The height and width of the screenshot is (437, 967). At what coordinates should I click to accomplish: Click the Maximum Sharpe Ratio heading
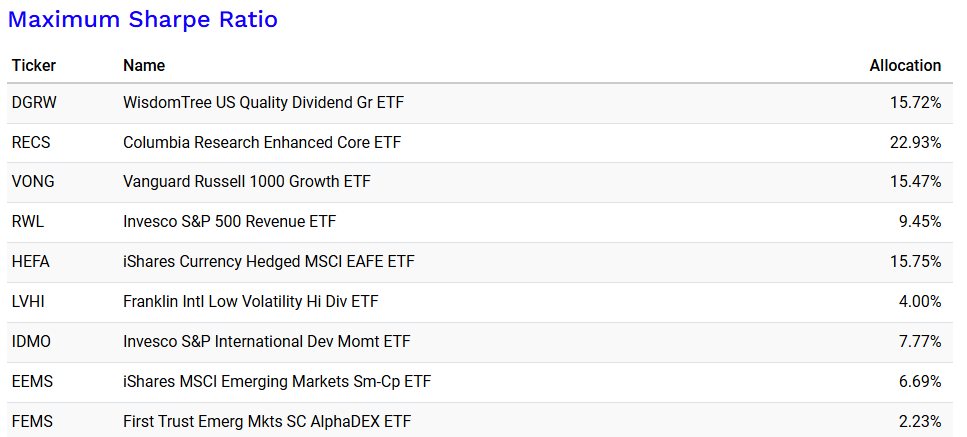pyautogui.click(x=143, y=20)
